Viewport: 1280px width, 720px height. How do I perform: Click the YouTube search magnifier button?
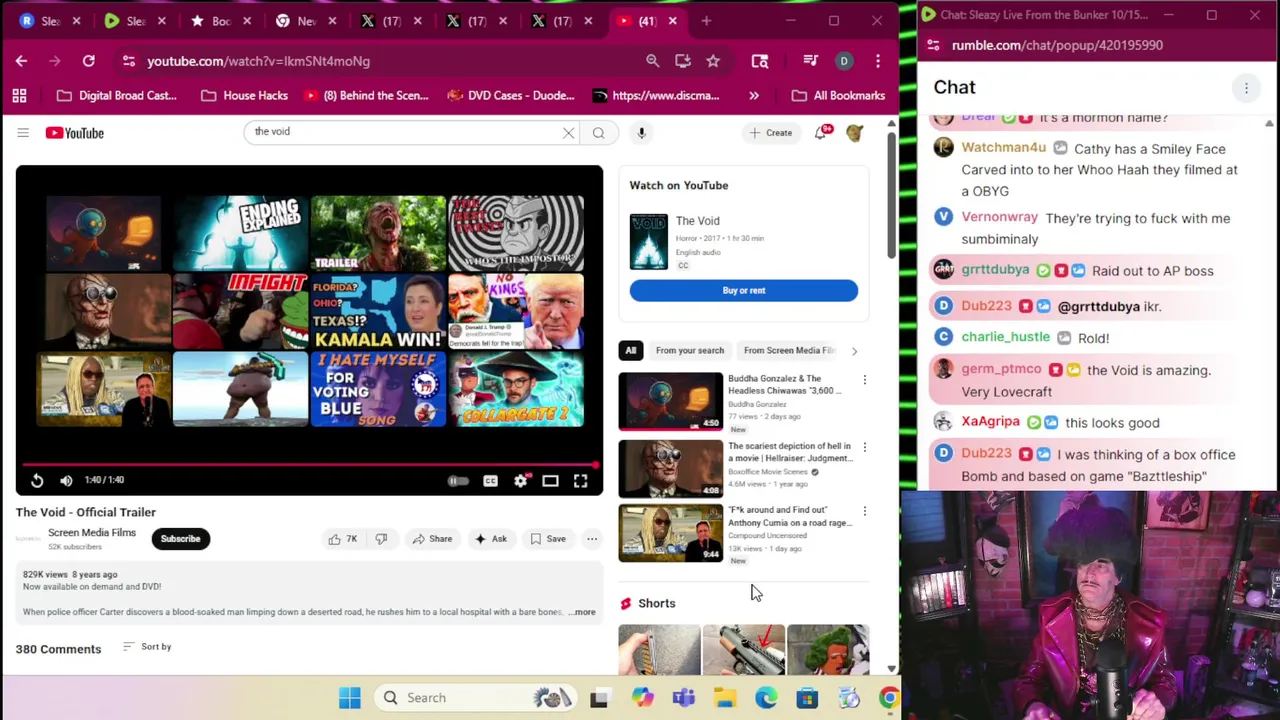598,132
